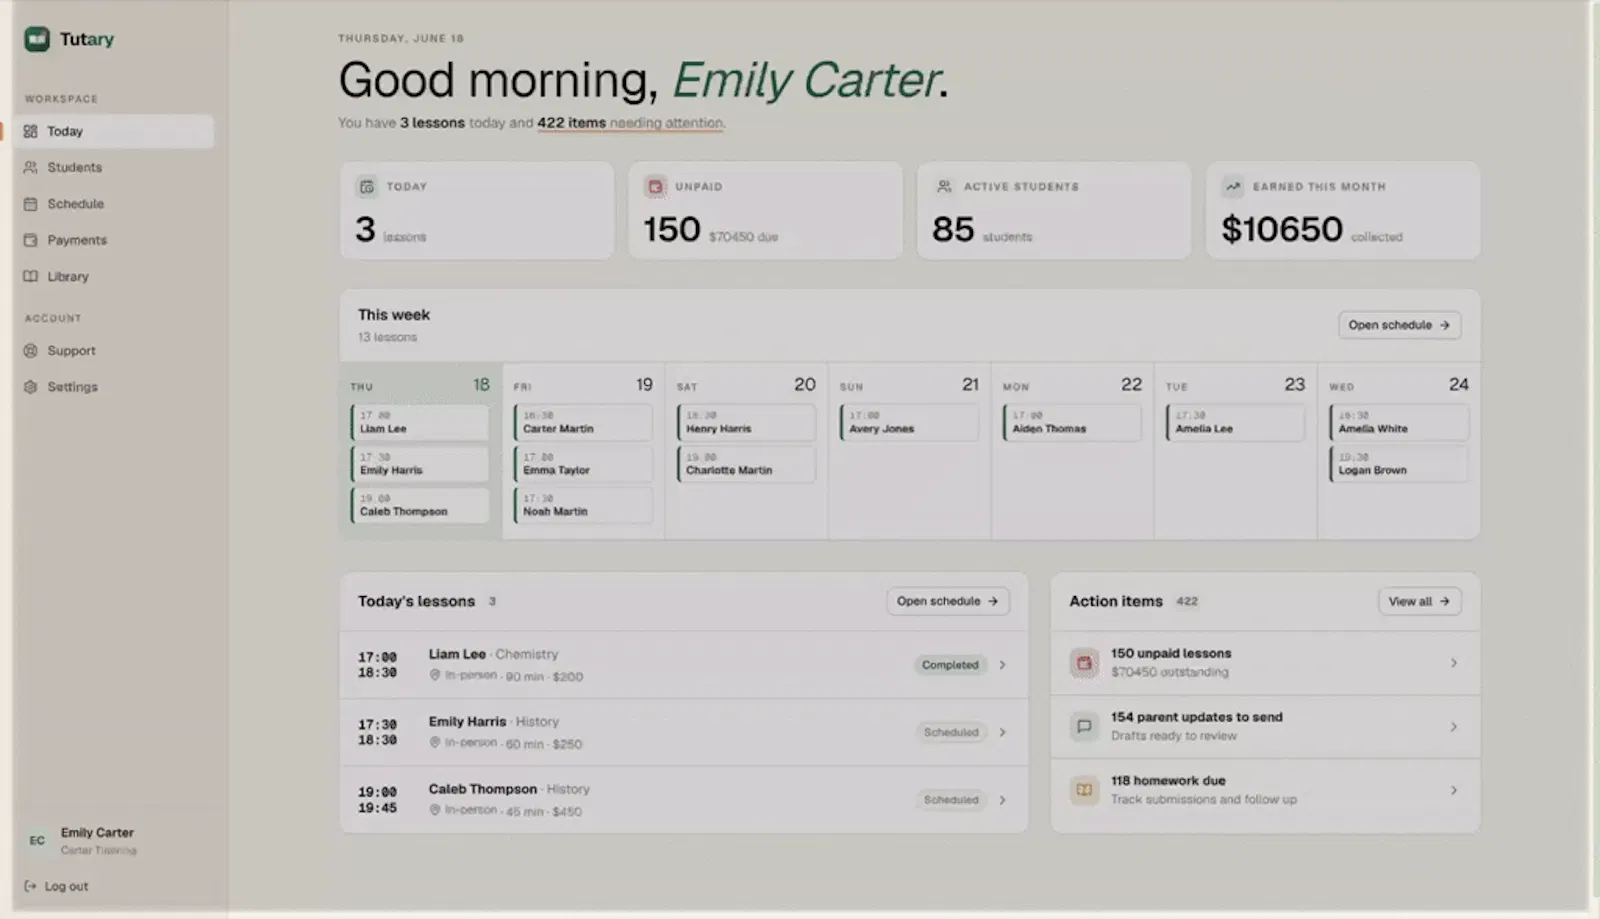Viewport: 1600px width, 919px height.
Task: Click the location pin icon in Emily Harris row
Action: [x=435, y=743]
